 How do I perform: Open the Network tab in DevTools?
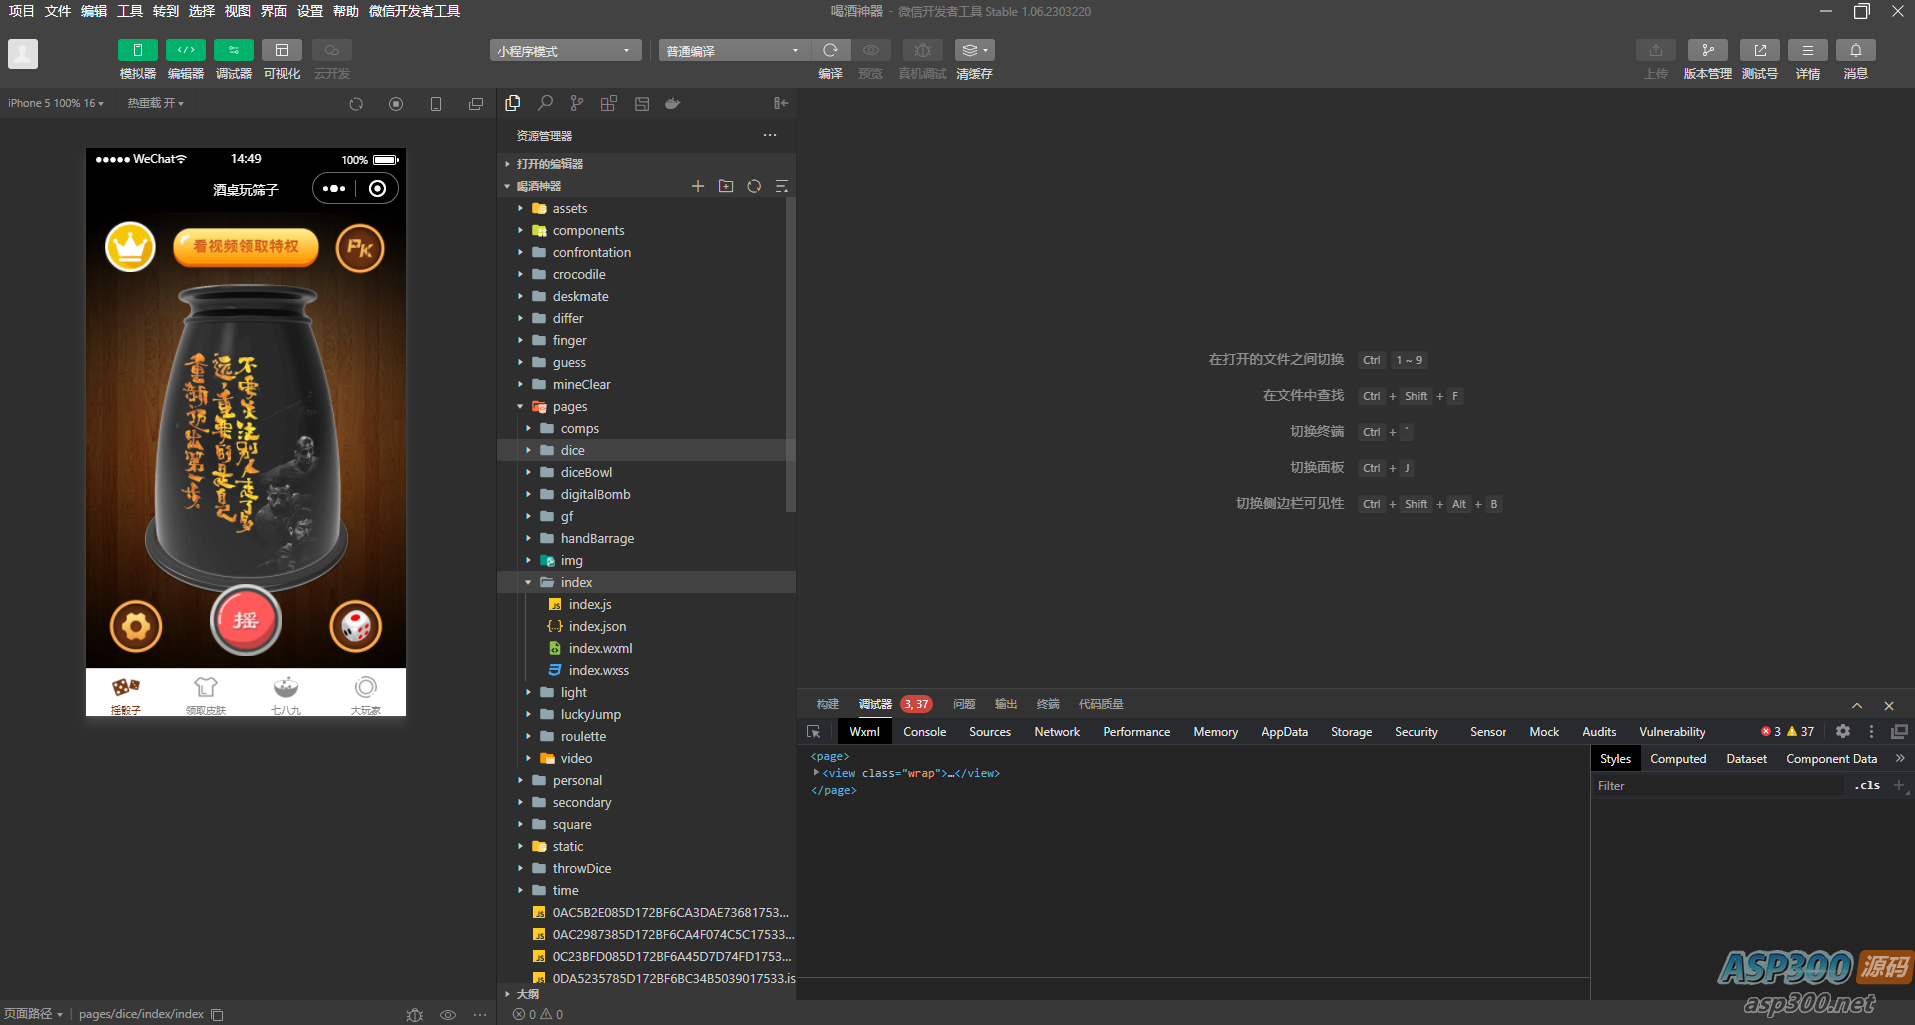[x=1056, y=732]
